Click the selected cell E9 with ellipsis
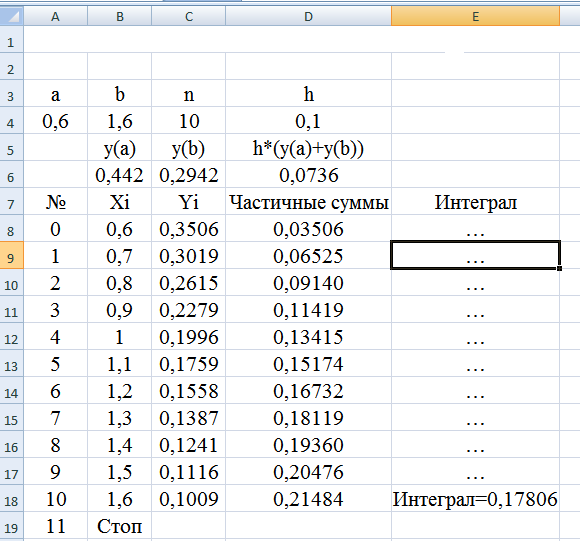Screen dimensions: 580x541 click(475, 256)
